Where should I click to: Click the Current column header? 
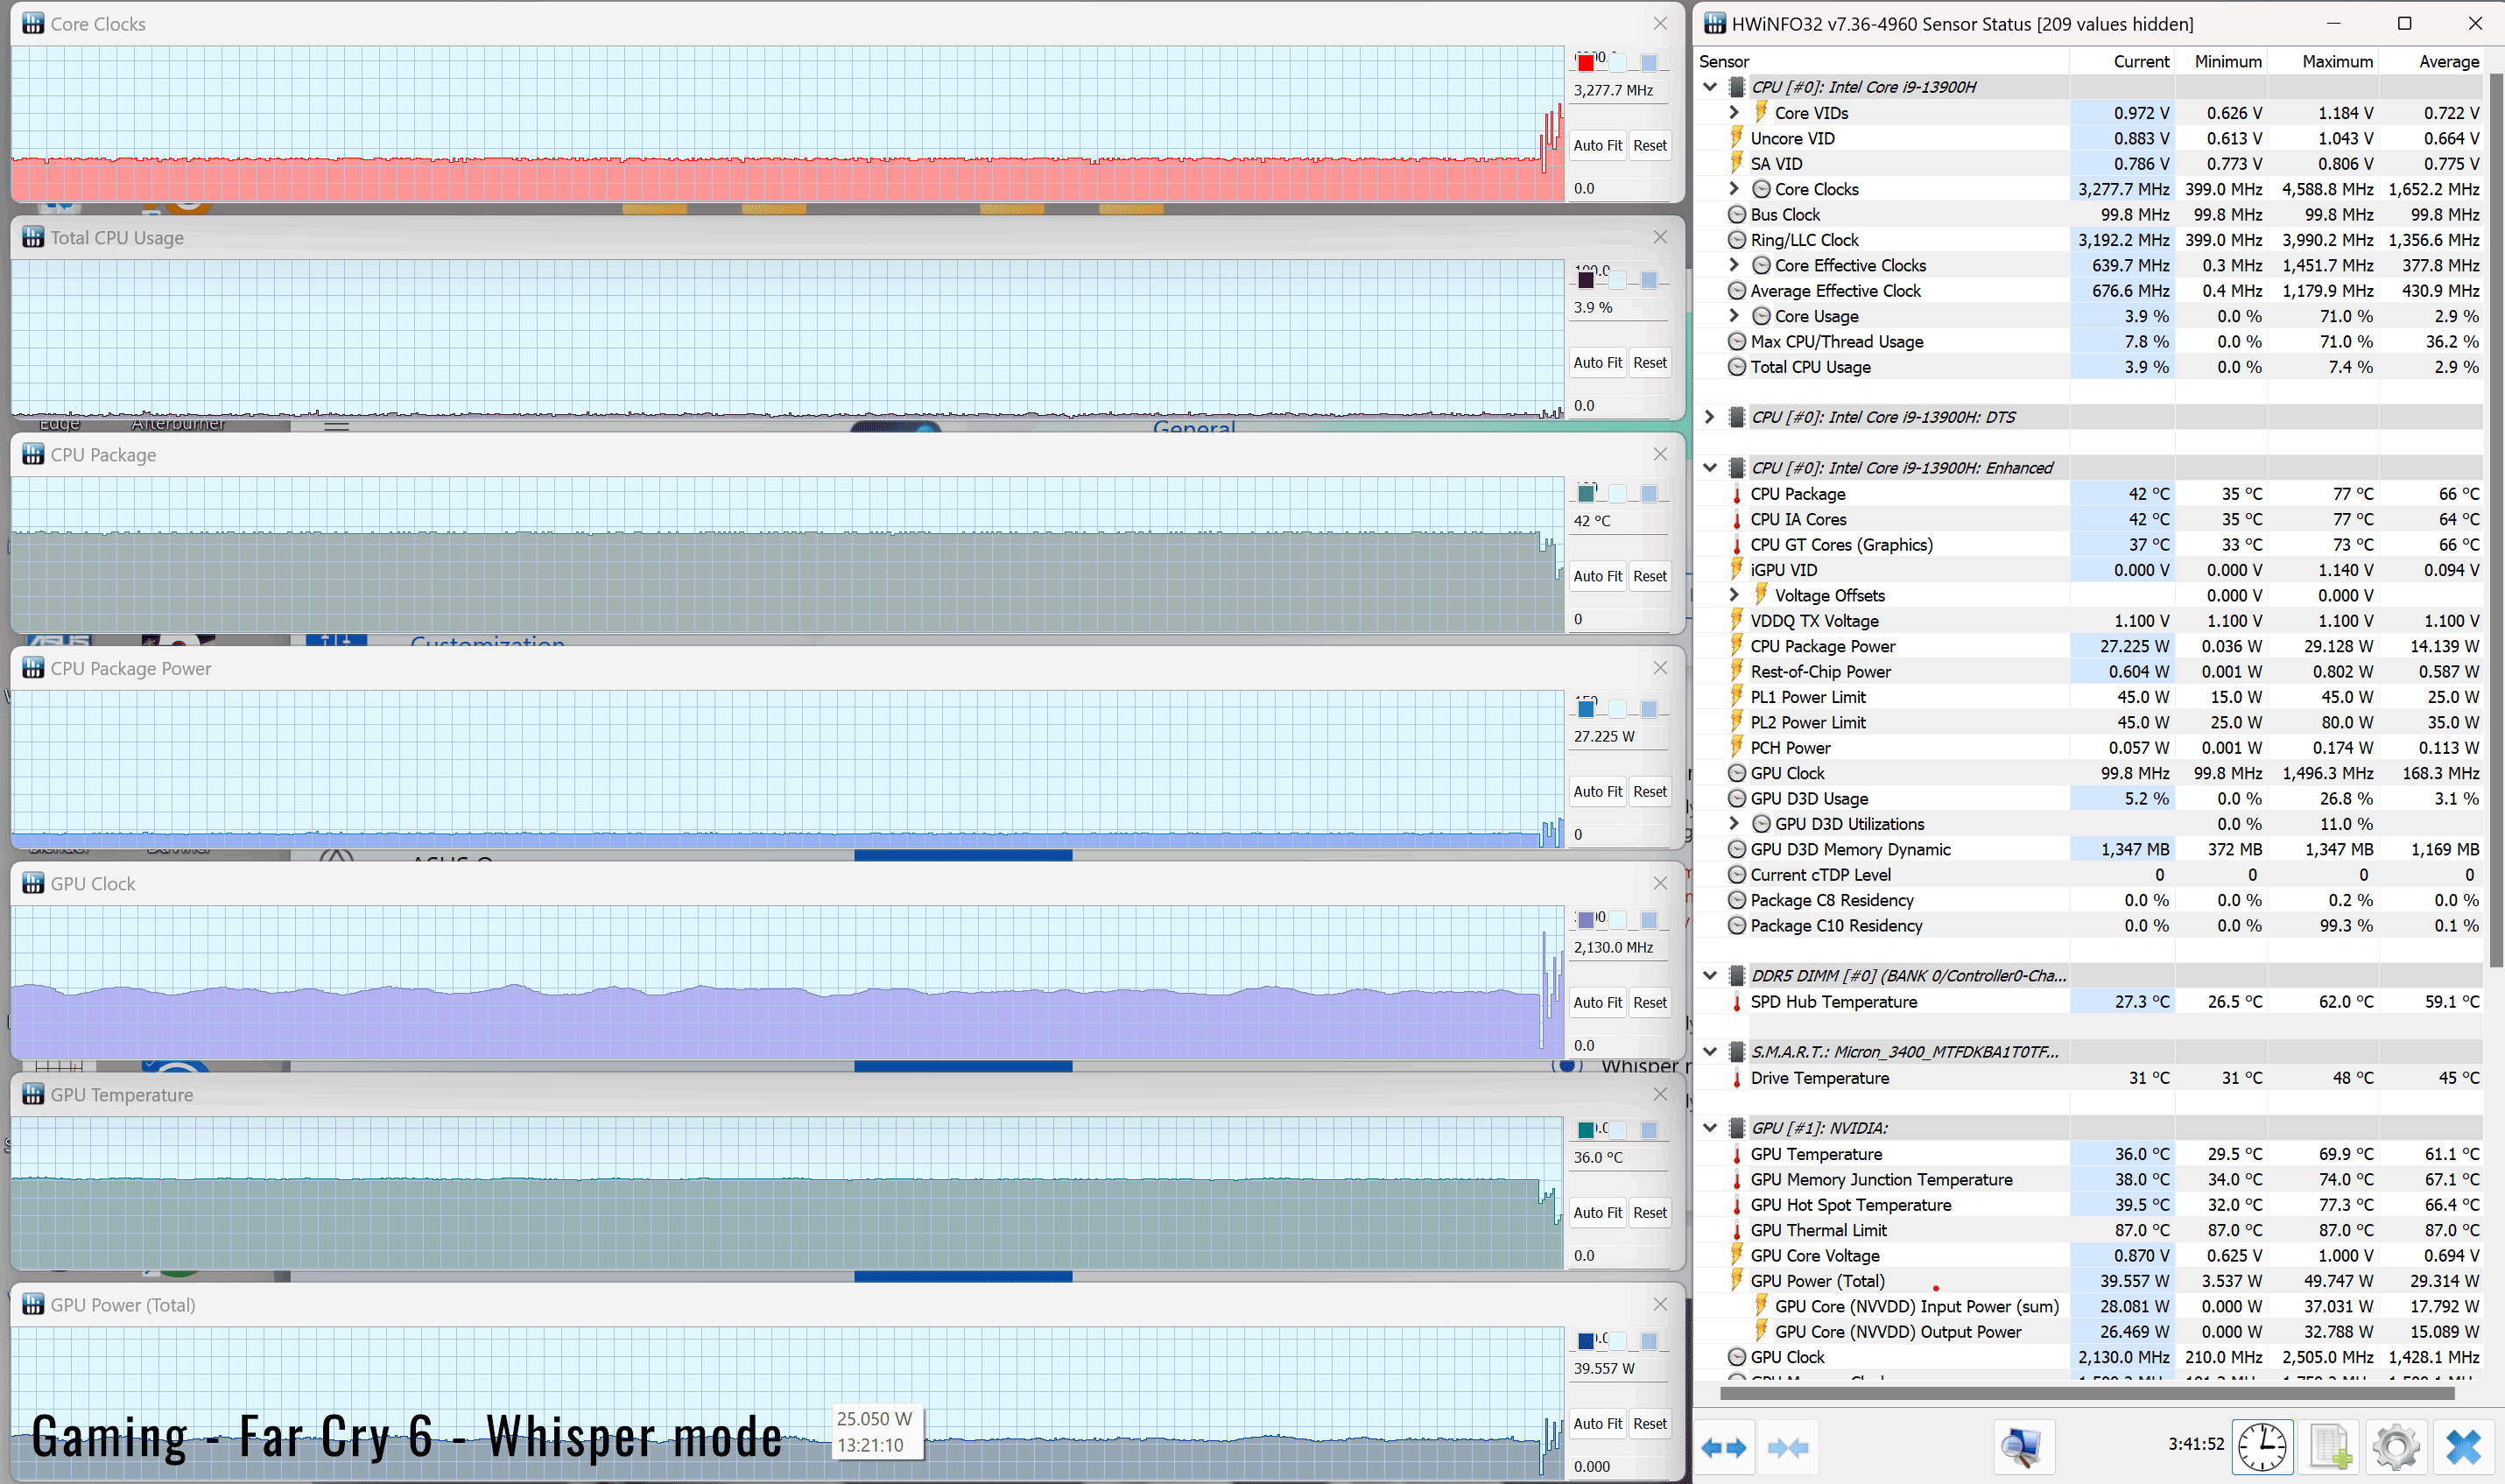pyautogui.click(x=2122, y=61)
